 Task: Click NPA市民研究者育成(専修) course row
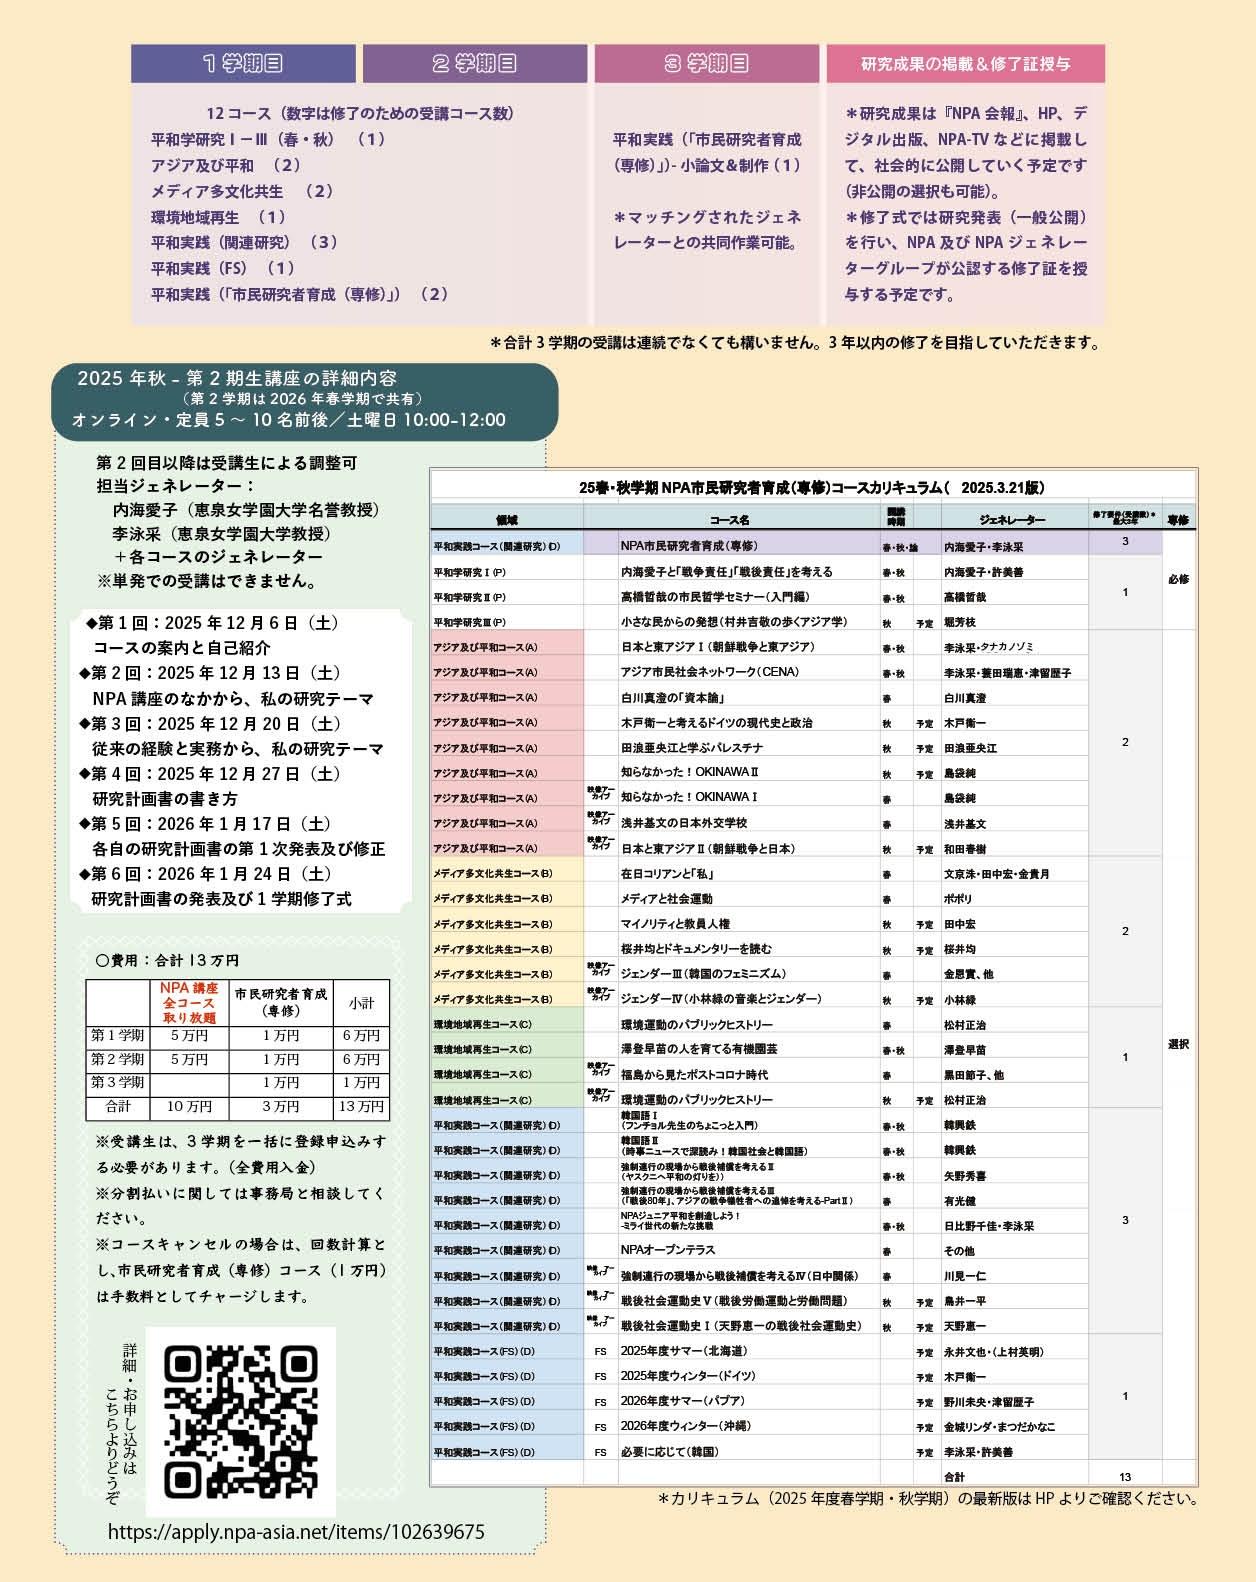797,545
